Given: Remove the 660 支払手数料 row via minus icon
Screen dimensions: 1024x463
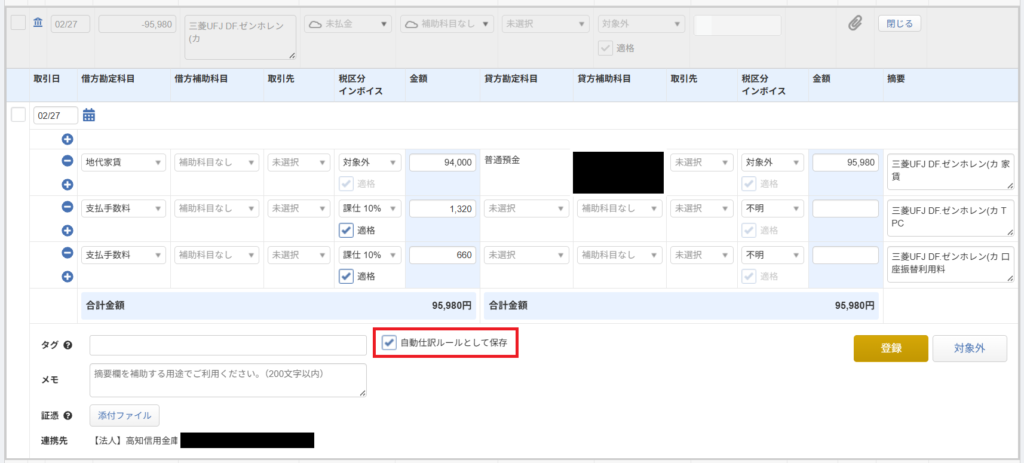Looking at the screenshot, I should (67, 253).
